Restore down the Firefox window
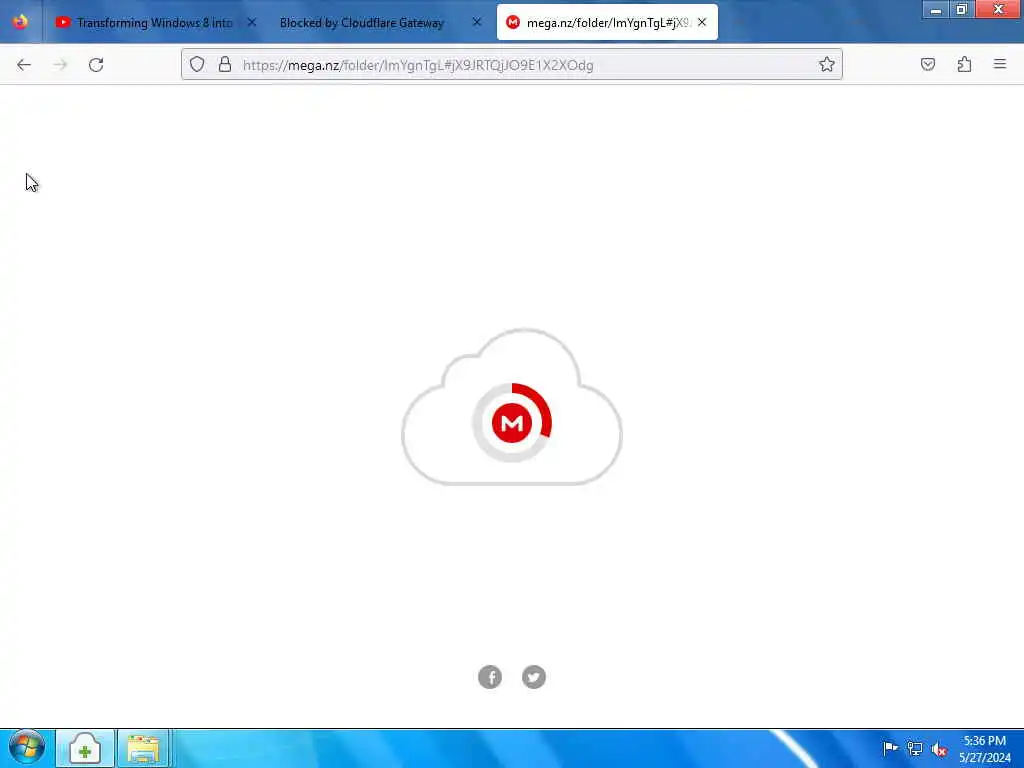The width and height of the screenshot is (1024, 768). 961,9
